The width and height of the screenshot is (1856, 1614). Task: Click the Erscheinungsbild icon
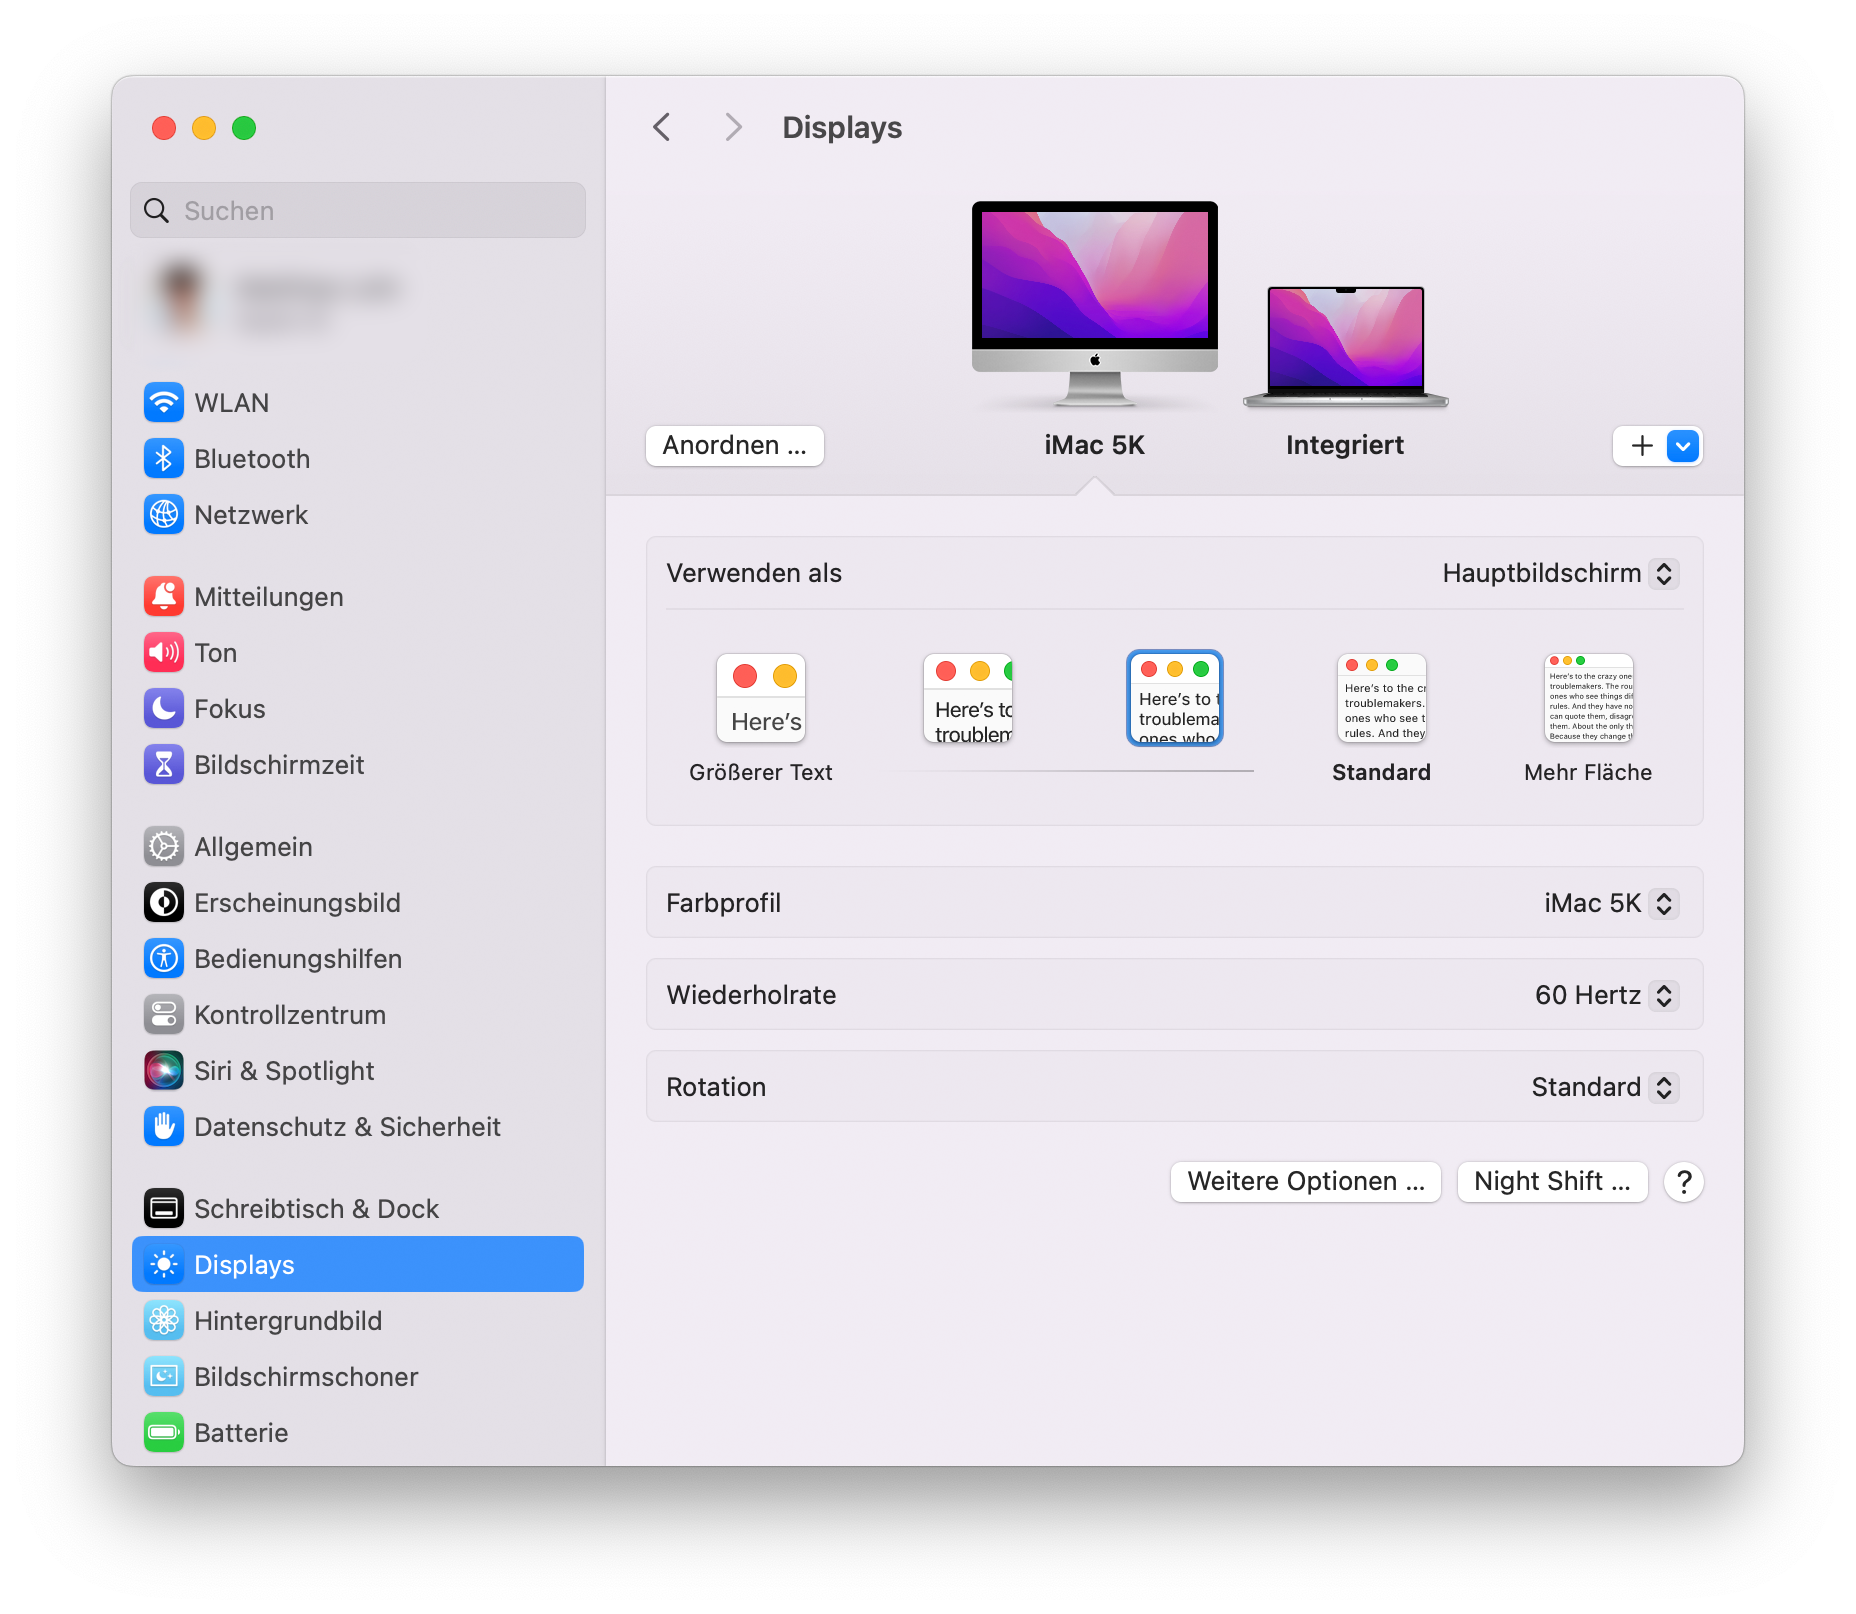(164, 903)
